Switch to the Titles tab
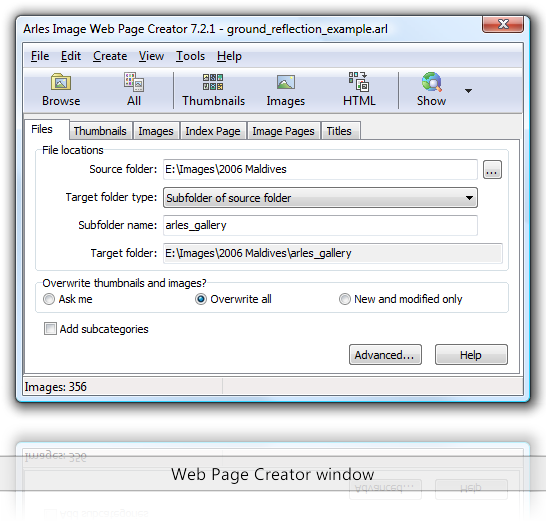546x522 pixels. [x=340, y=131]
